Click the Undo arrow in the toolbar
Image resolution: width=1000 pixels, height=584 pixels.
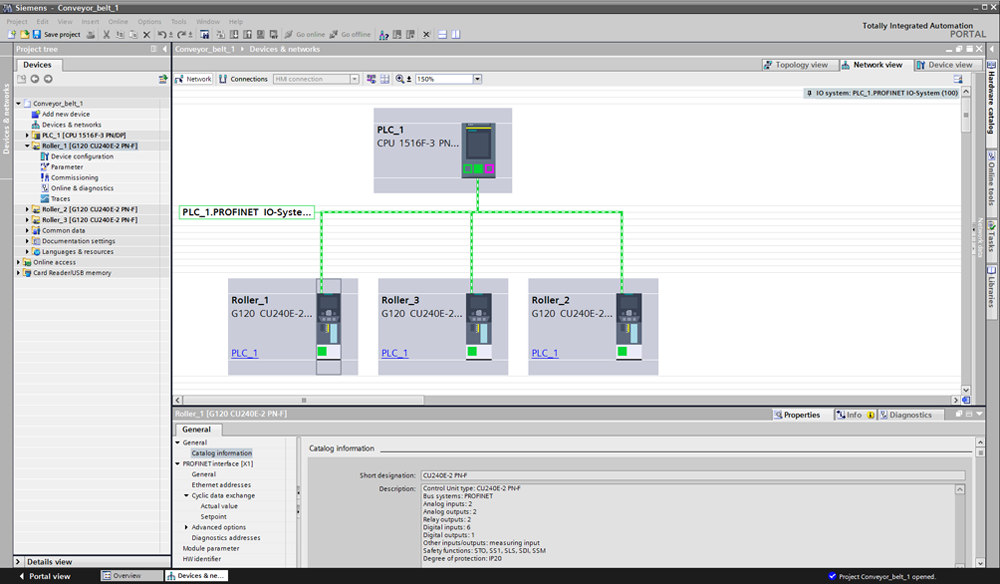tap(162, 34)
